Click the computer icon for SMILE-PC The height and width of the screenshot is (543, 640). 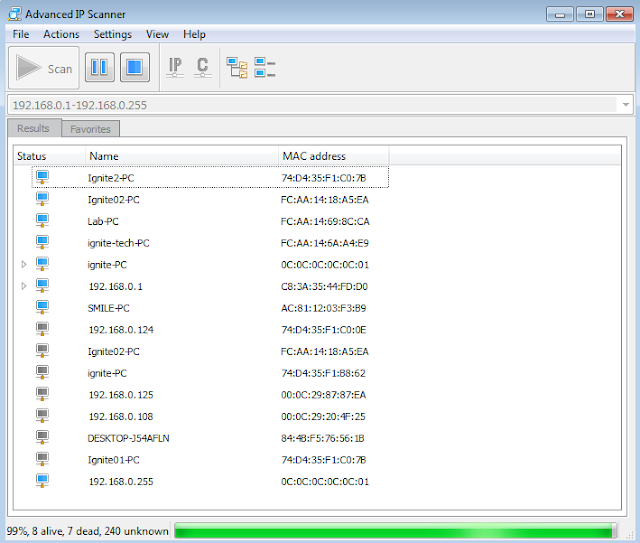42,307
